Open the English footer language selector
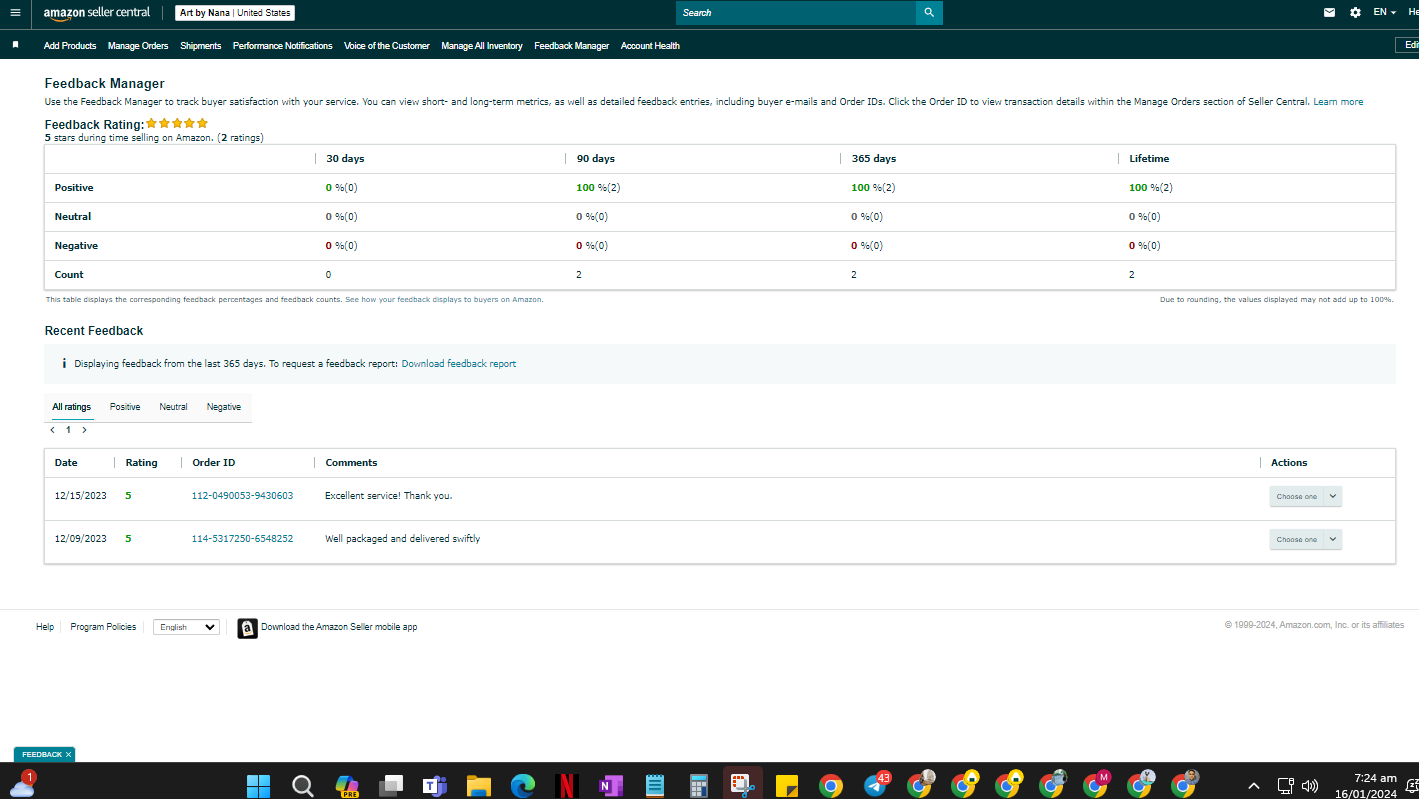The width and height of the screenshot is (1419, 799). 186,628
